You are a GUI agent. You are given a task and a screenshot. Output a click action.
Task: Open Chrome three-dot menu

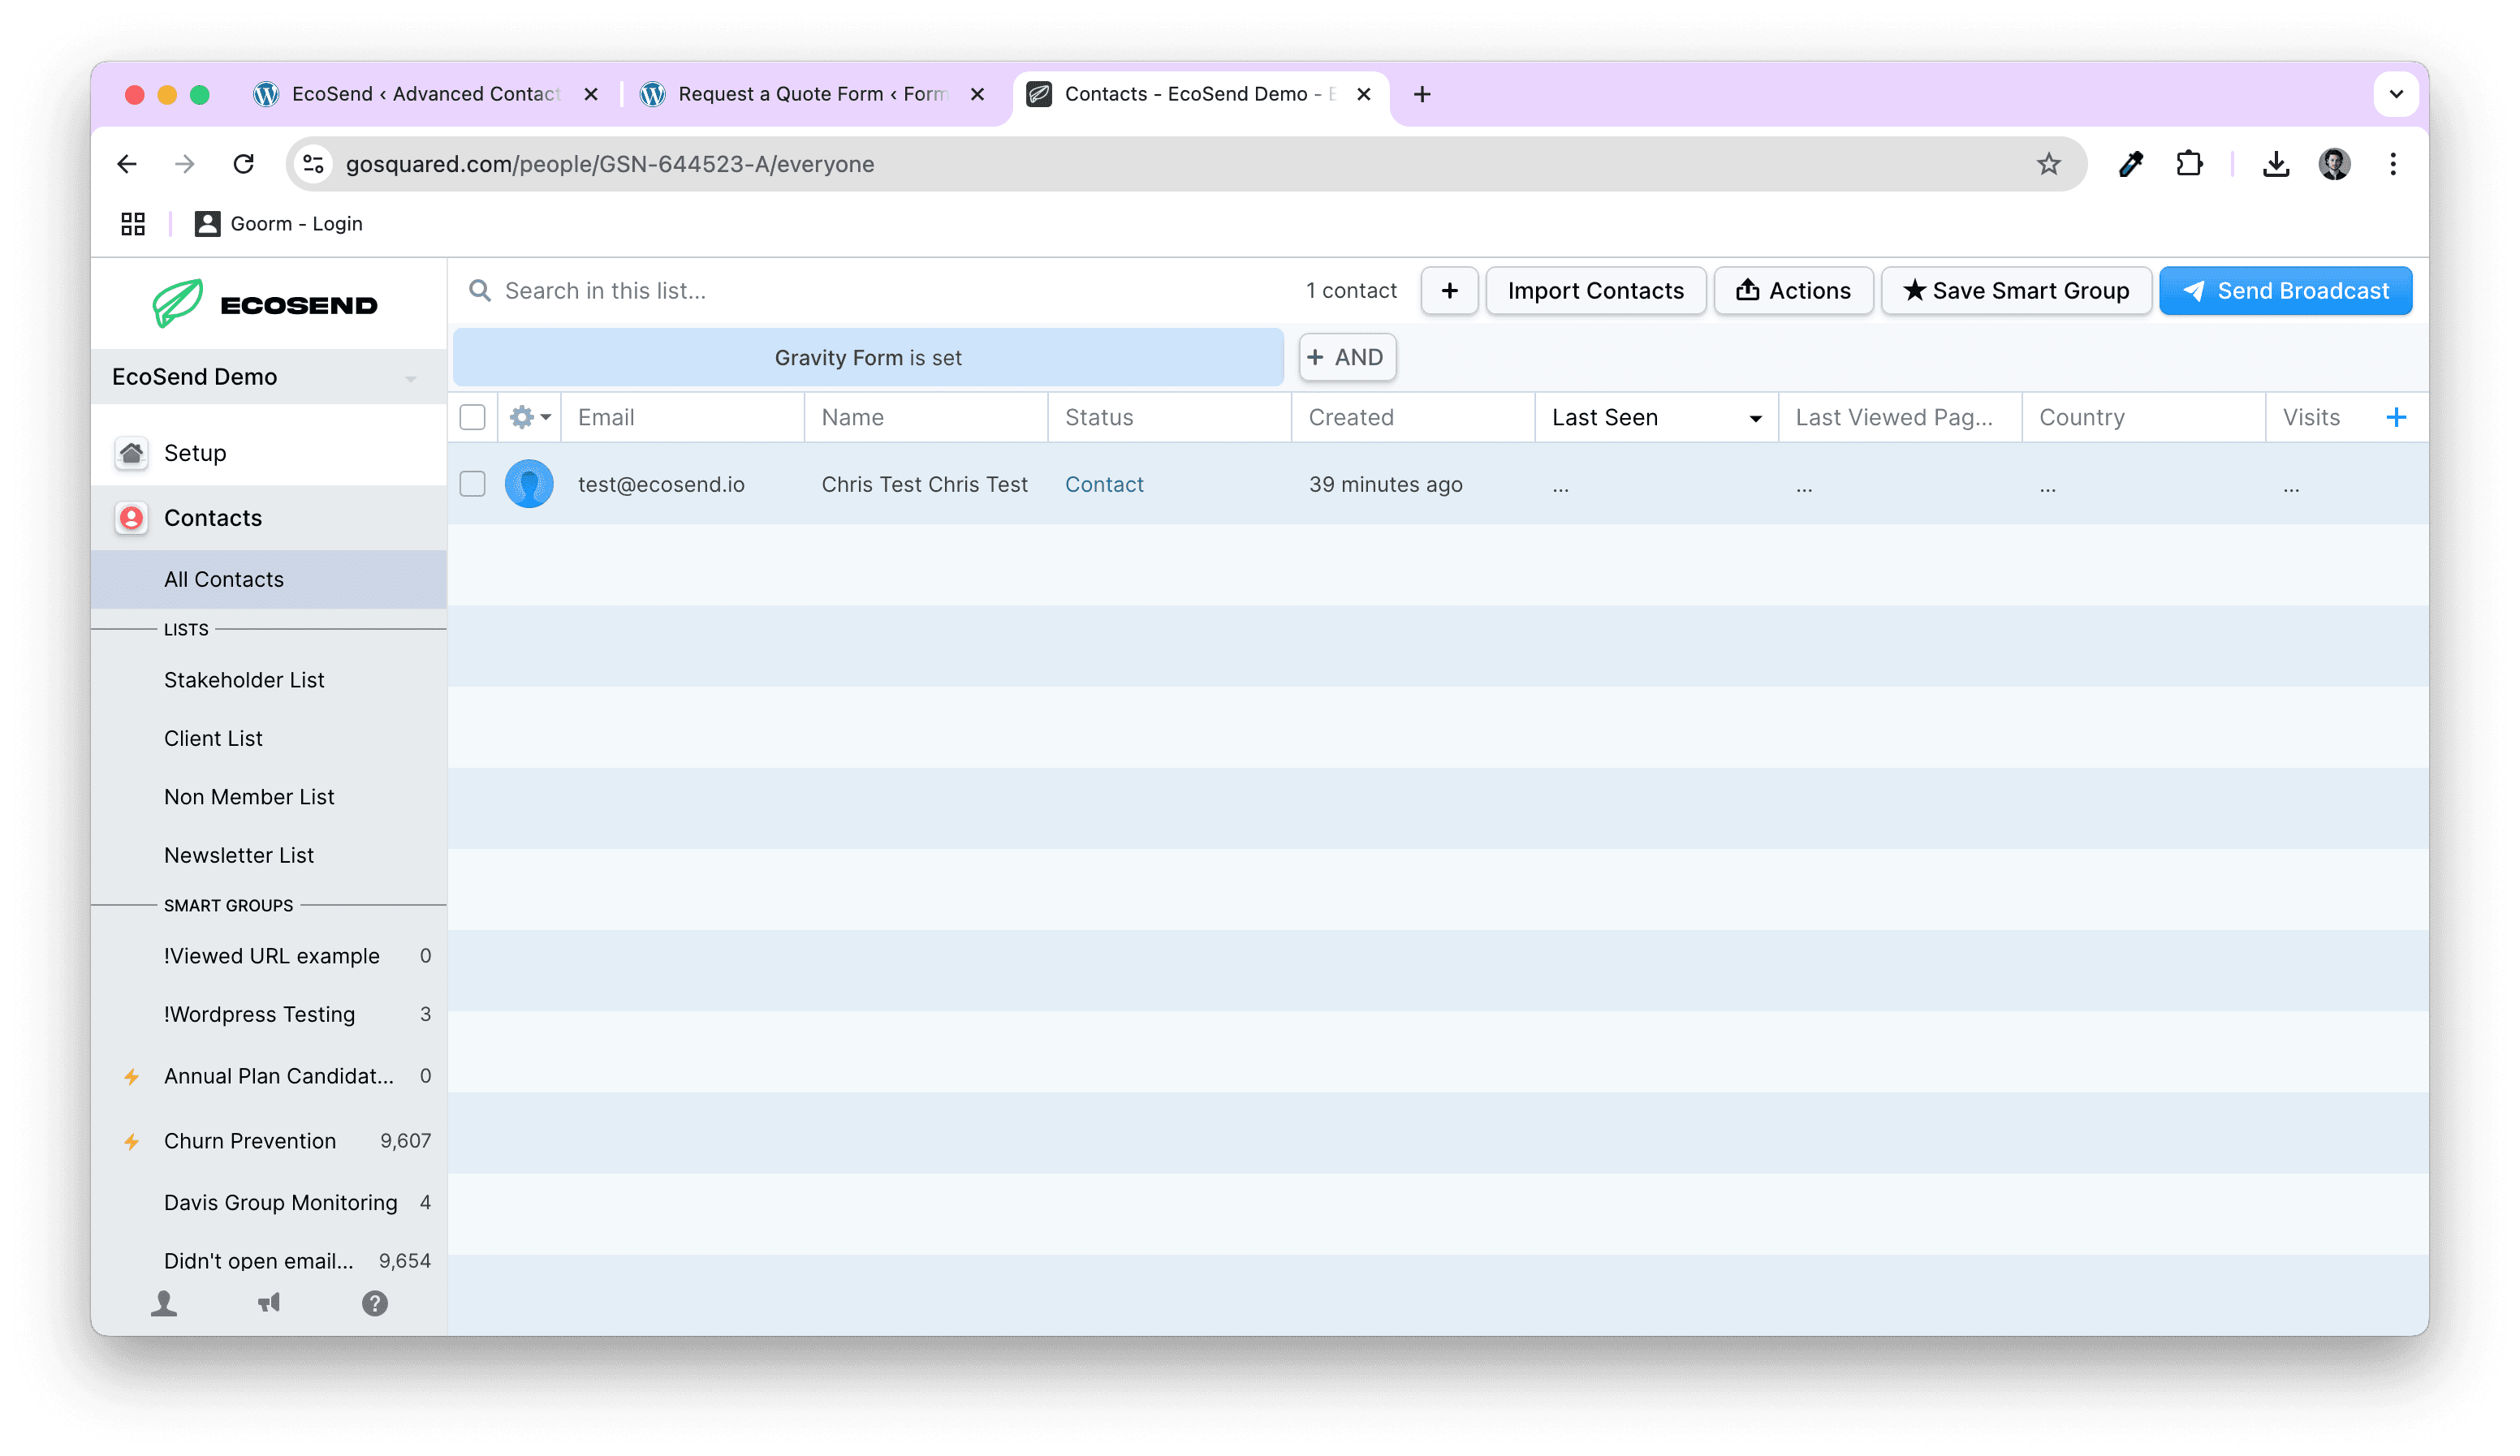[2393, 164]
